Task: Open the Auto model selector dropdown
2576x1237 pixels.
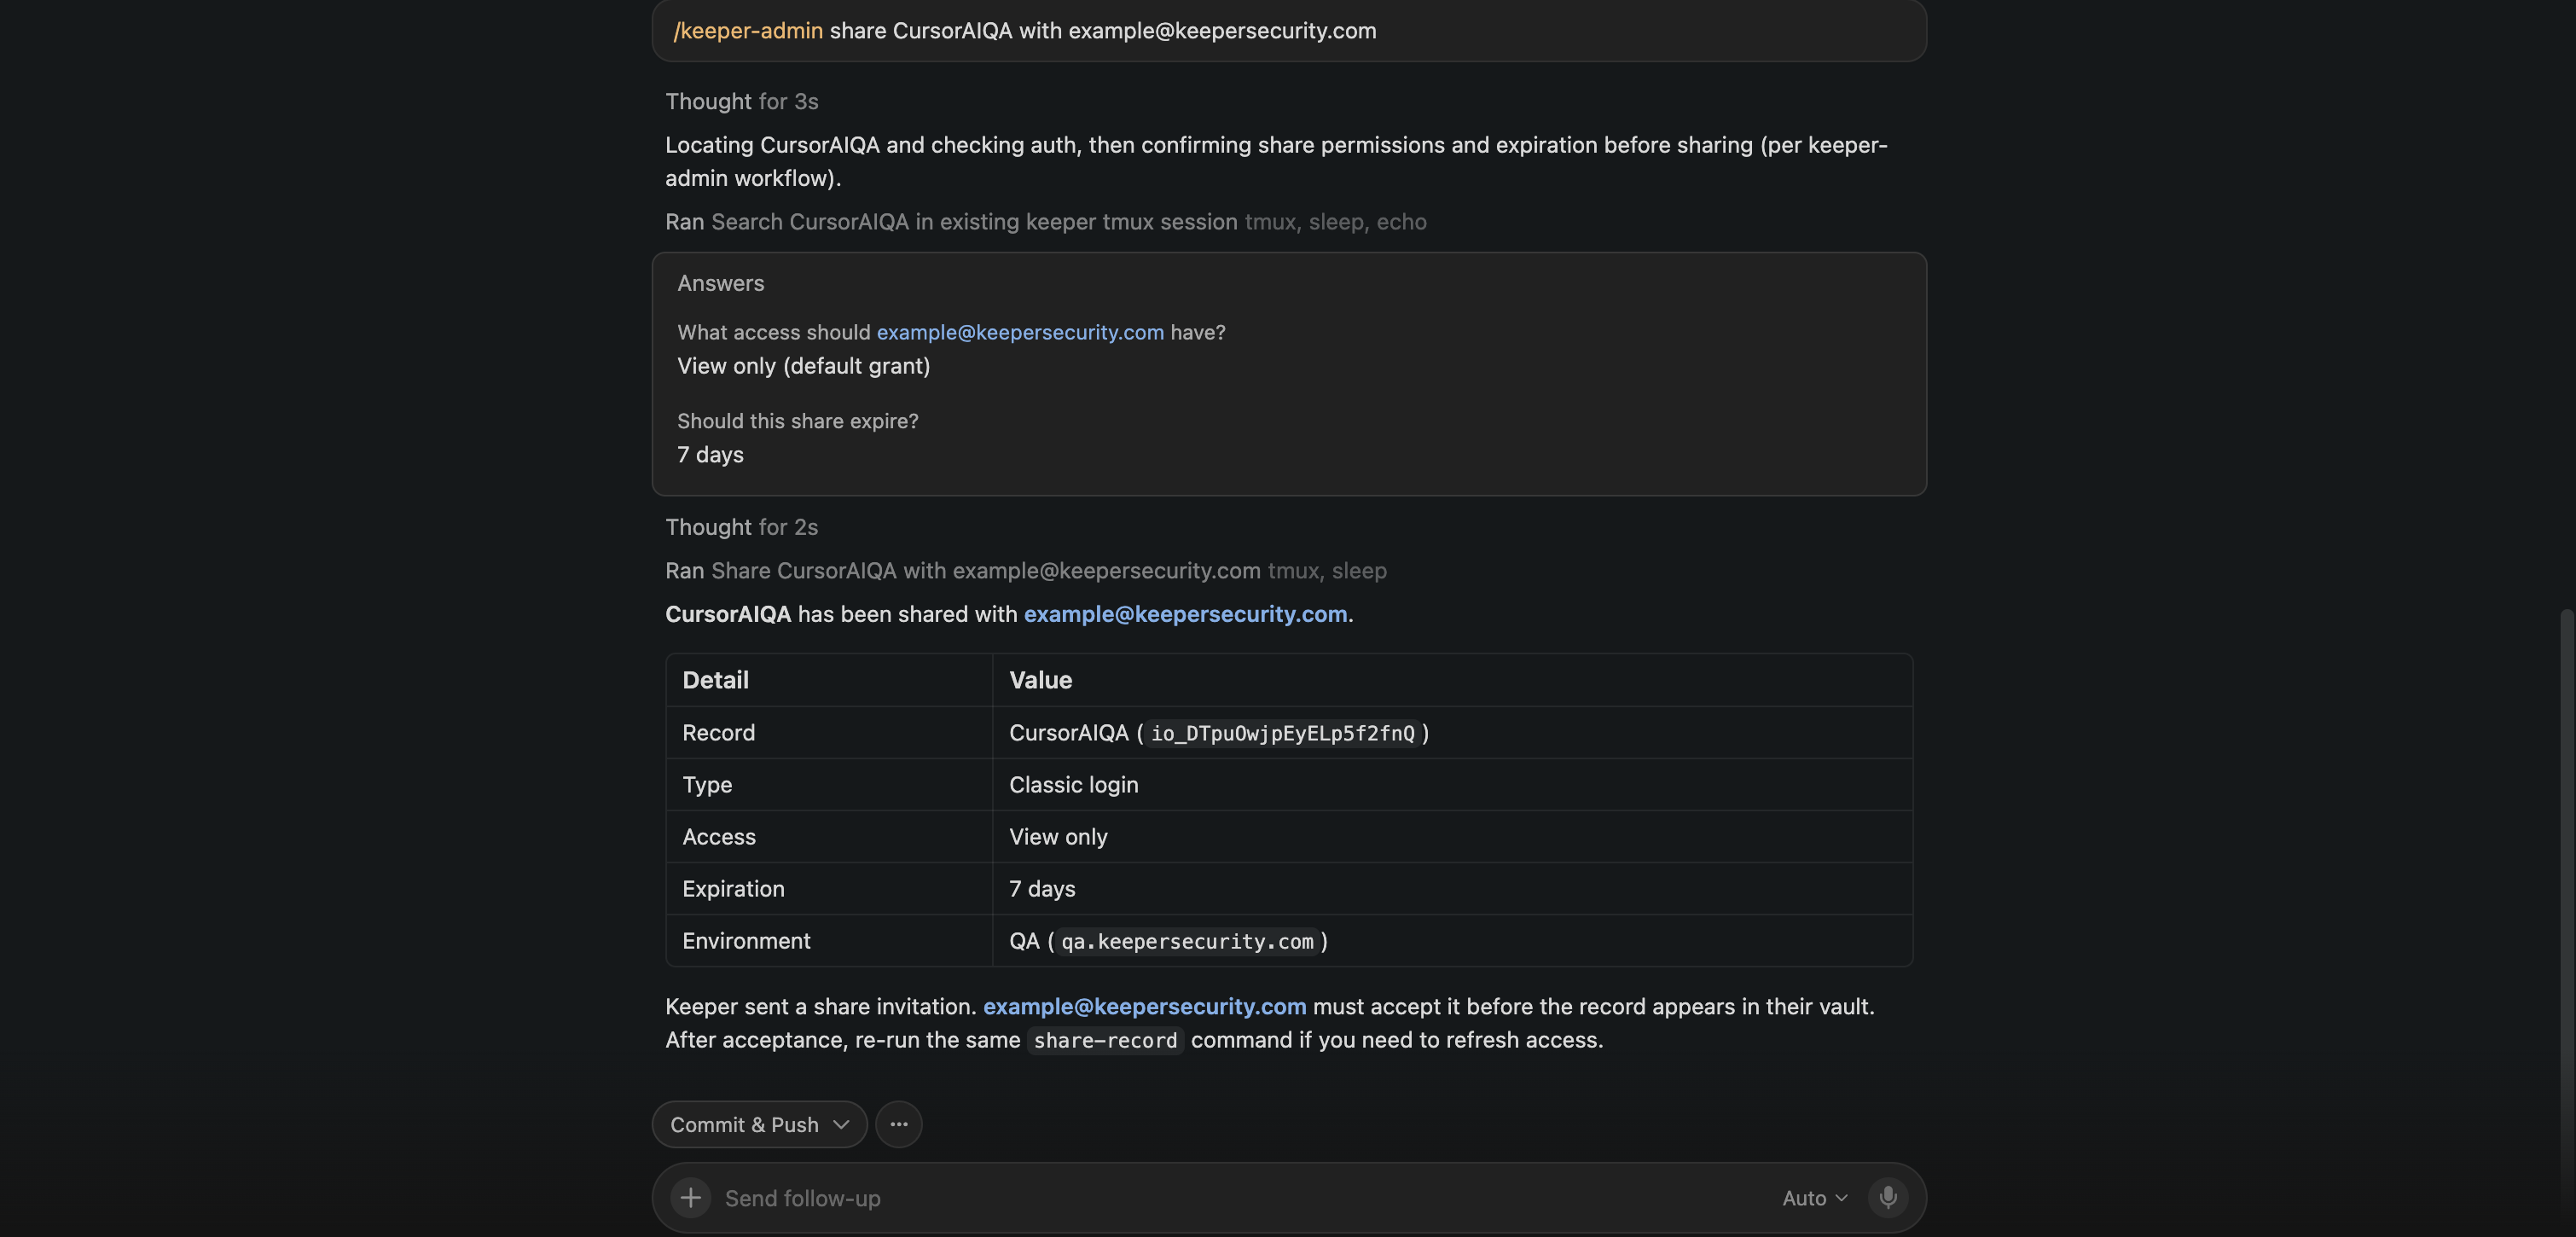Action: pos(1814,1198)
